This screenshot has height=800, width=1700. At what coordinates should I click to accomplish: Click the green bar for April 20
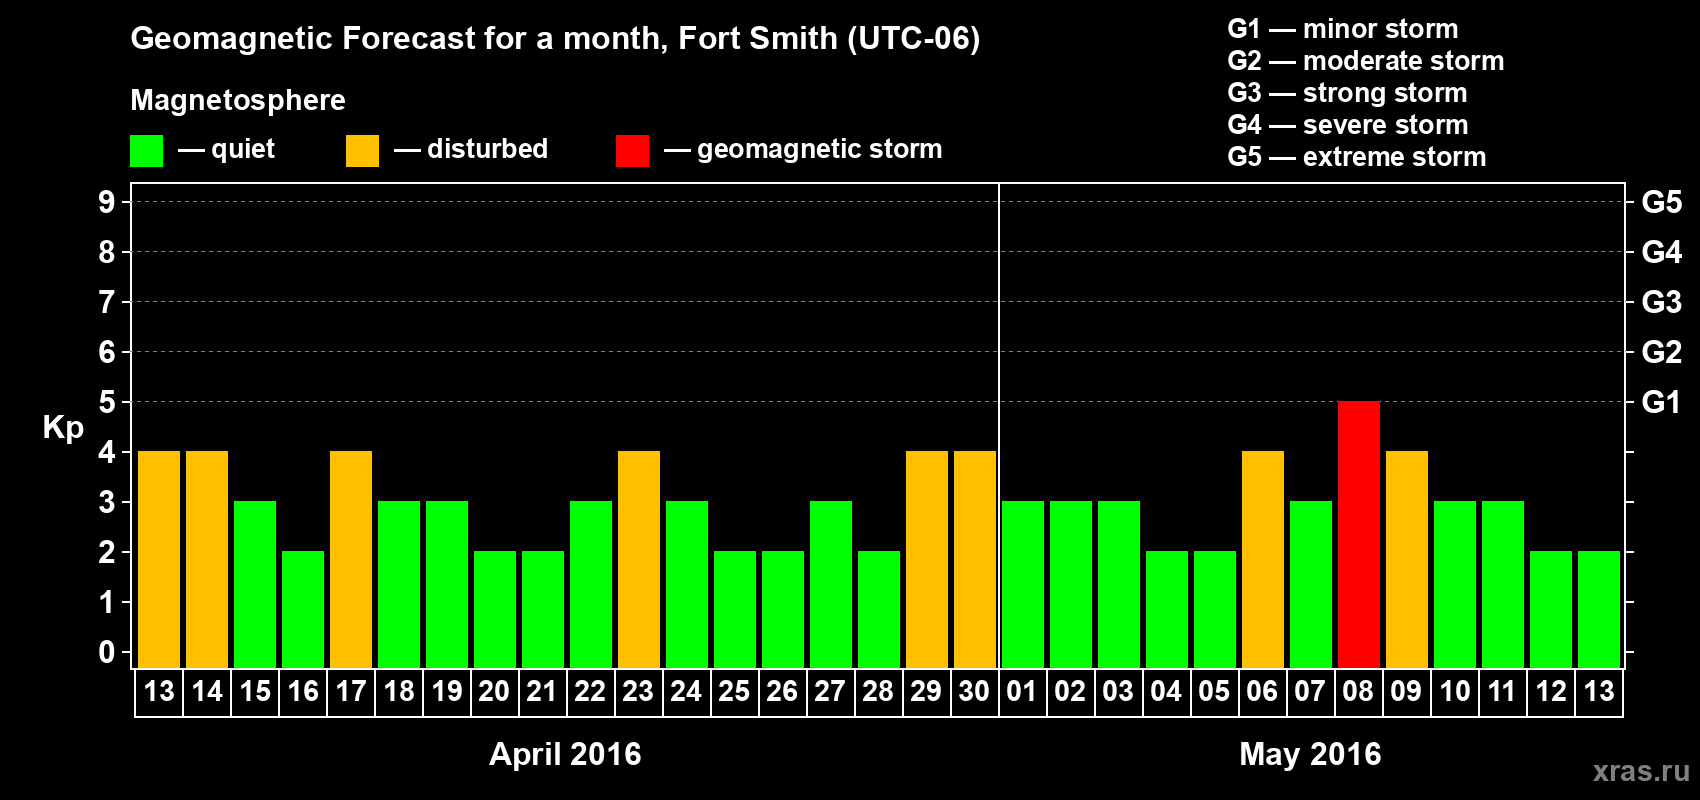coord(495,610)
